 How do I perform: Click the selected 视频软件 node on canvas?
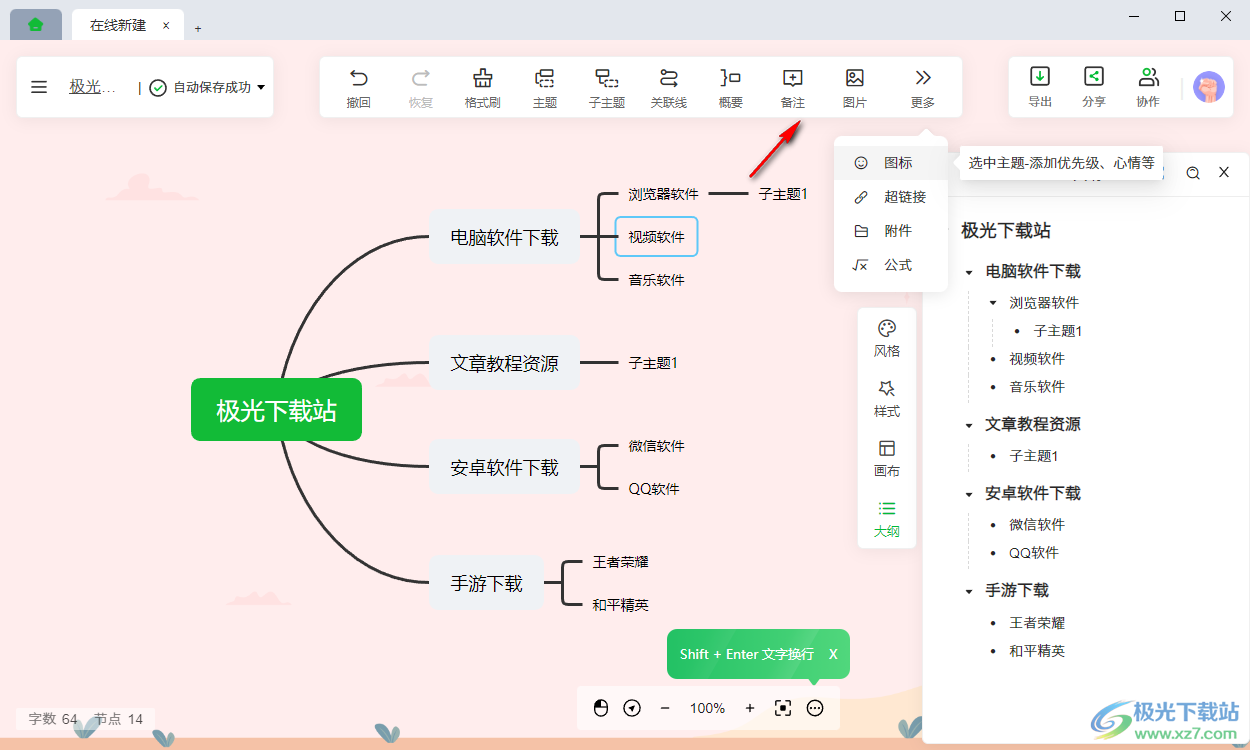click(x=656, y=237)
